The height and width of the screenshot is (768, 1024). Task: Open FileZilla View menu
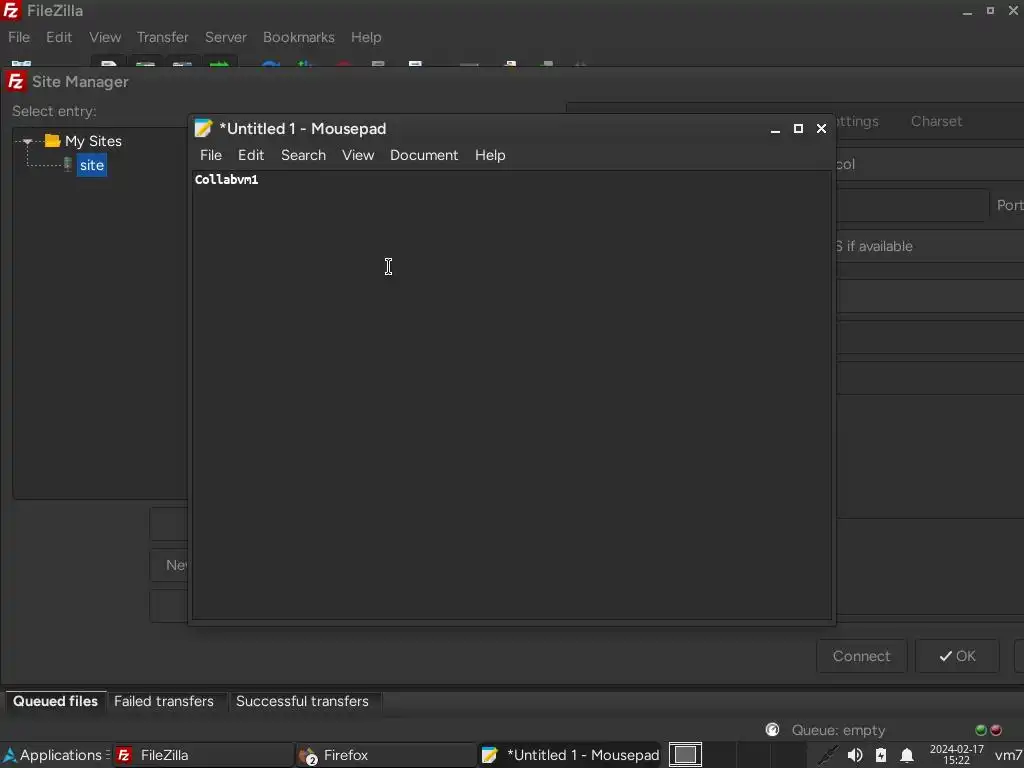pyautogui.click(x=105, y=37)
